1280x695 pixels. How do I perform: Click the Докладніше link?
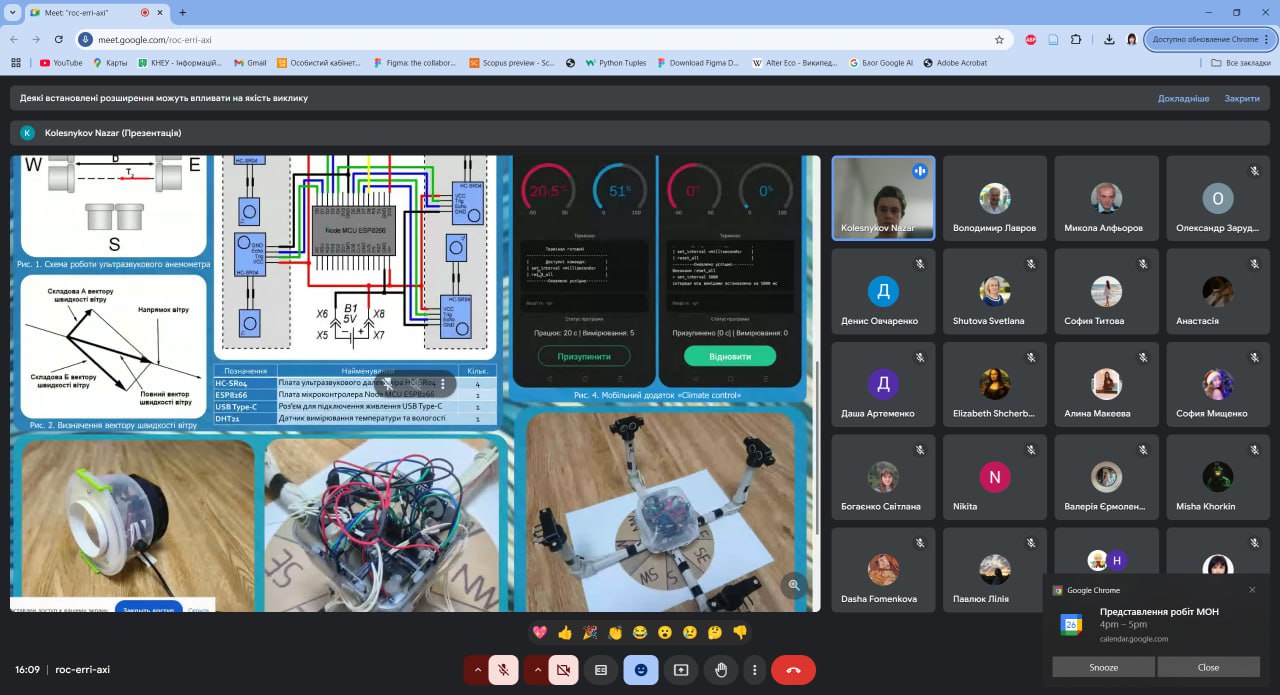point(1183,98)
